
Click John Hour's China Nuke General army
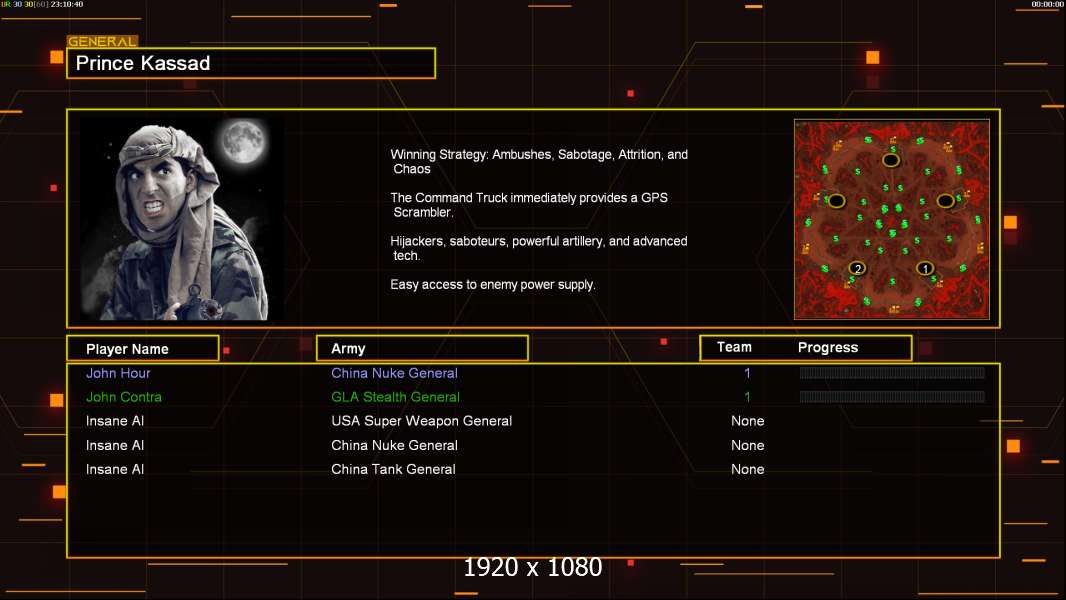tap(394, 373)
